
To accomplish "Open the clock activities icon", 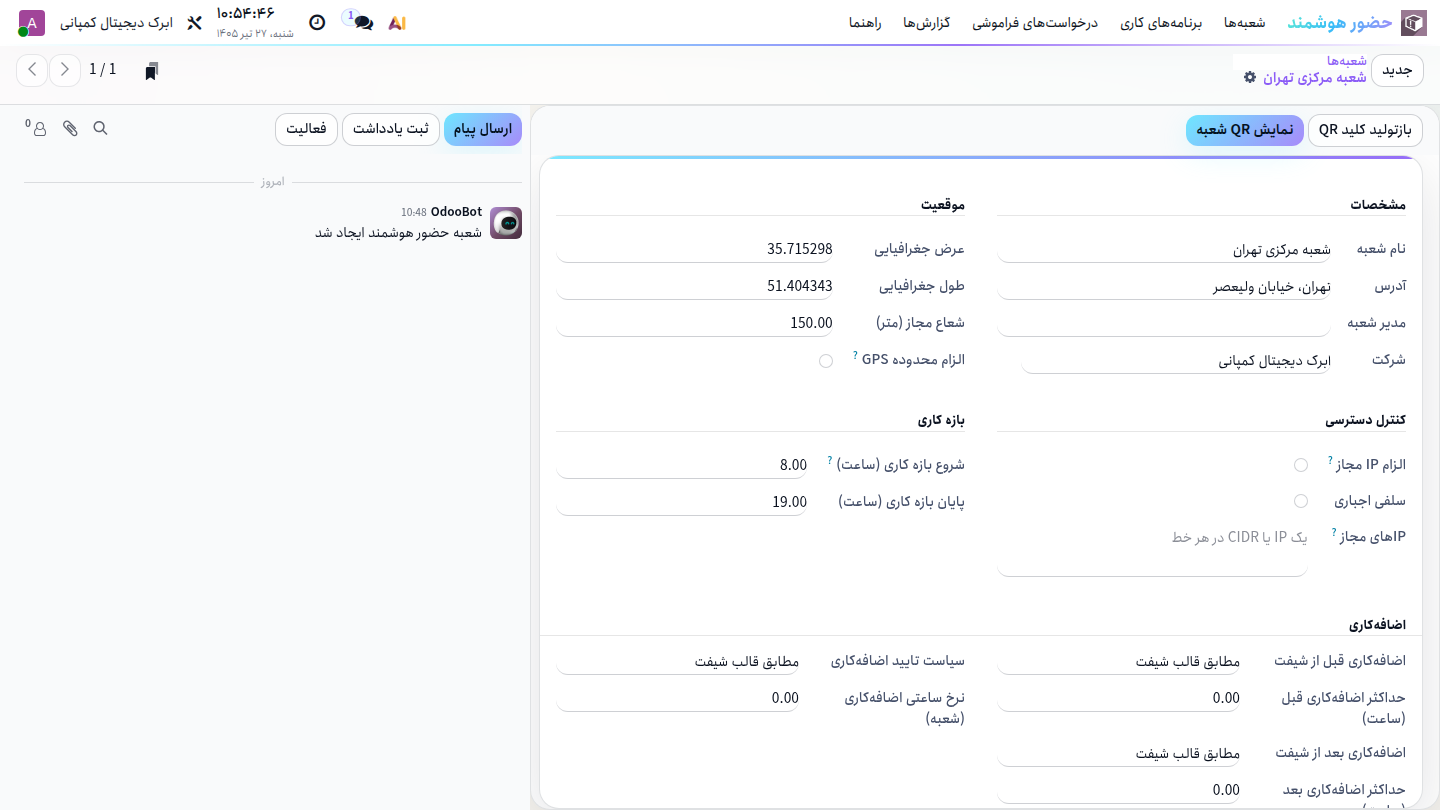I will pos(317,23).
